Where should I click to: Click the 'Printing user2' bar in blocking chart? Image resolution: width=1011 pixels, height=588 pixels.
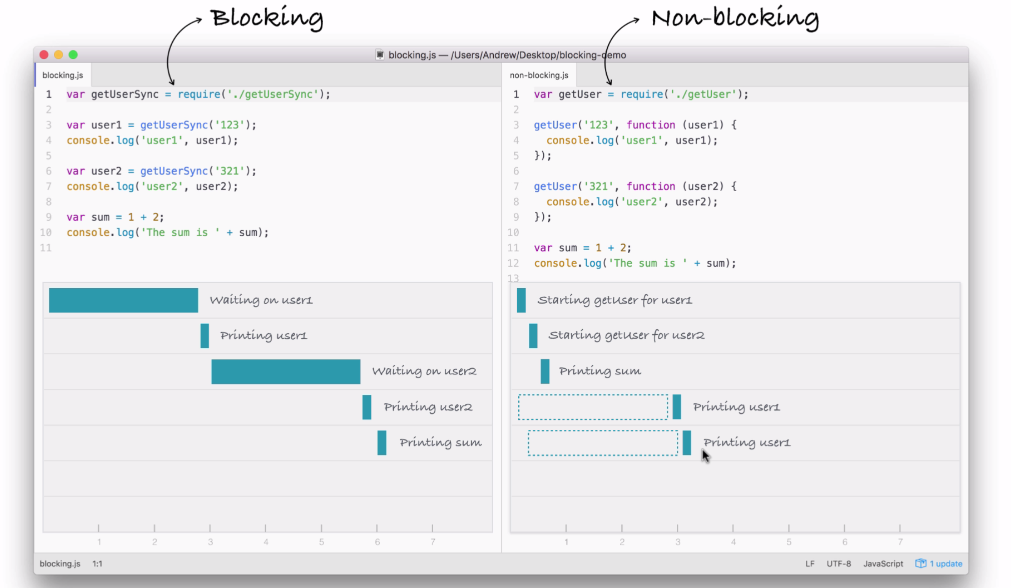(367, 407)
